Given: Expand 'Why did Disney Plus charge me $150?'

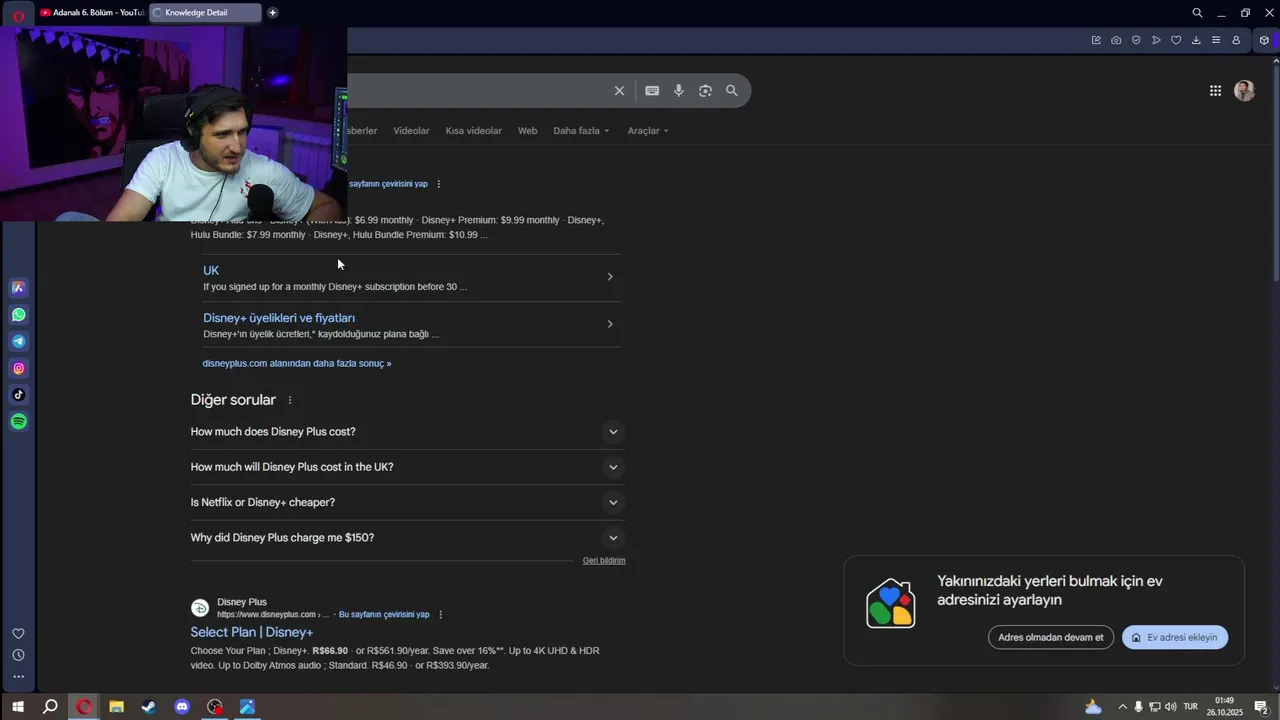Looking at the screenshot, I should pos(408,538).
